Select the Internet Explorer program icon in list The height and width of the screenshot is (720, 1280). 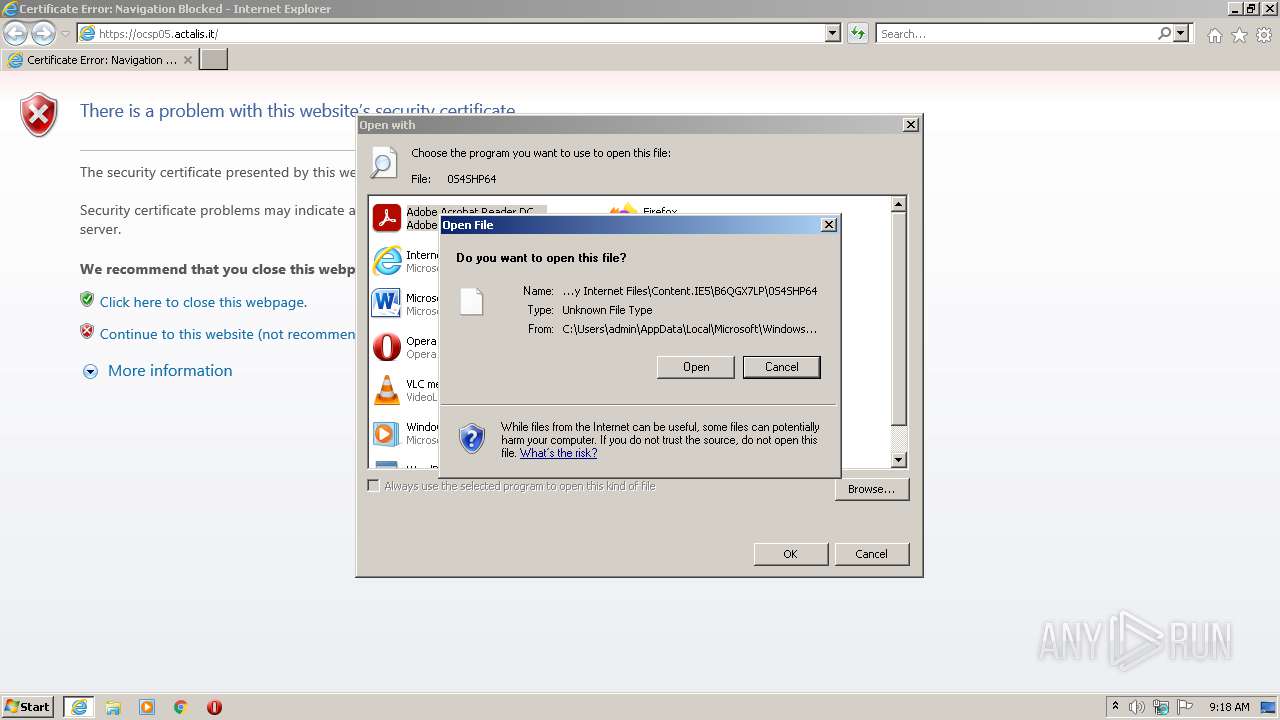[387, 261]
